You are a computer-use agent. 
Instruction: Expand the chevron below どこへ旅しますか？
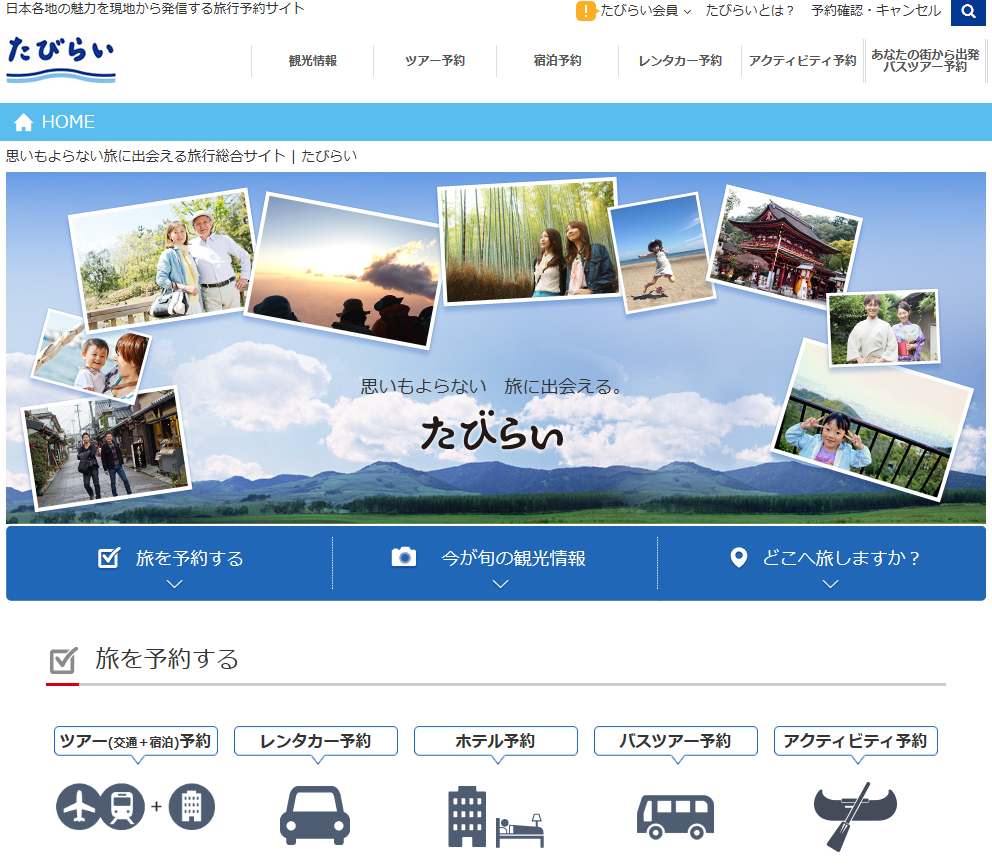(831, 584)
